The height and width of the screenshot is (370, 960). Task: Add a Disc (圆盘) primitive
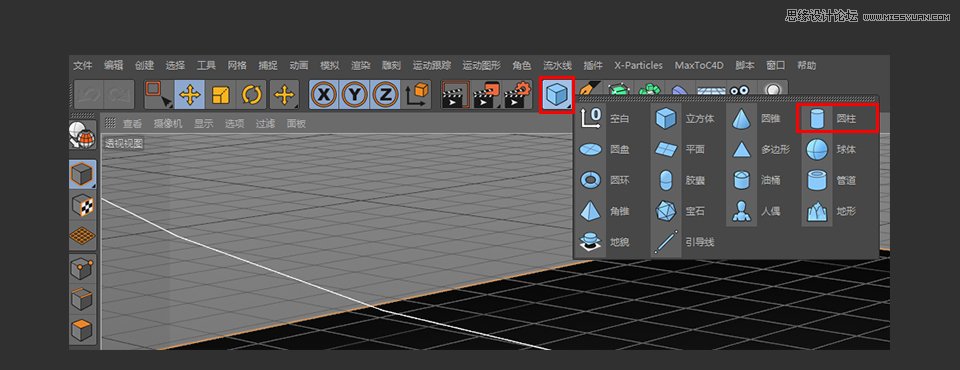pyautogui.click(x=605, y=149)
